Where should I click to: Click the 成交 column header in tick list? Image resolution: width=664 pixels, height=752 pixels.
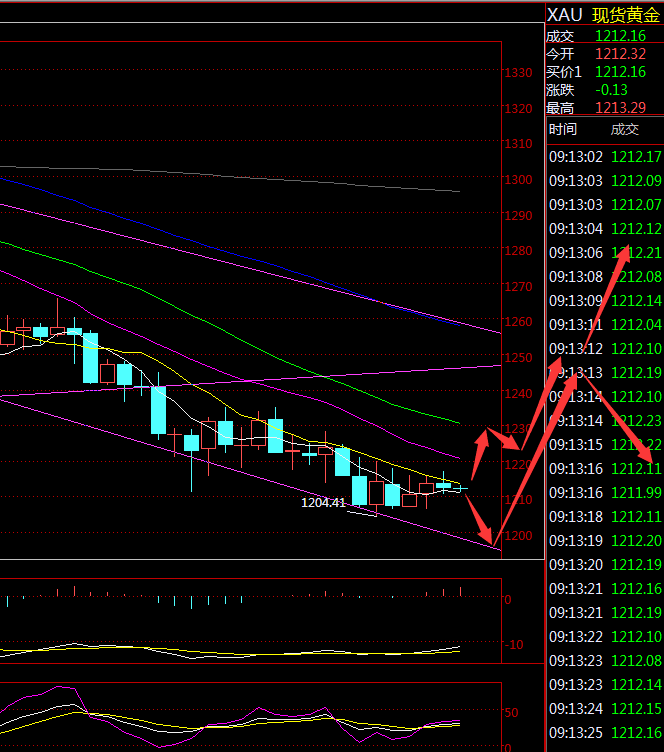click(625, 129)
